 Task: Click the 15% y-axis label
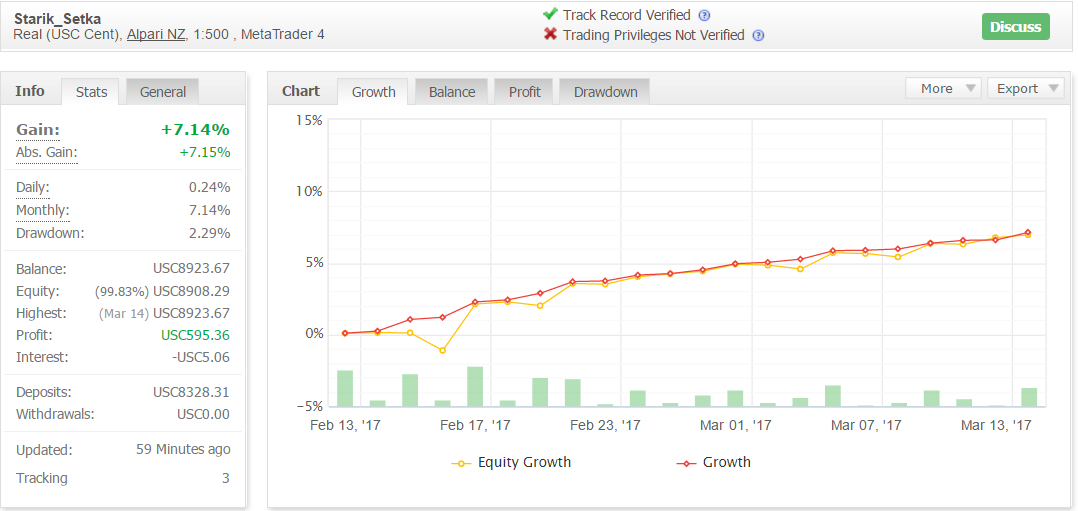[x=309, y=120]
